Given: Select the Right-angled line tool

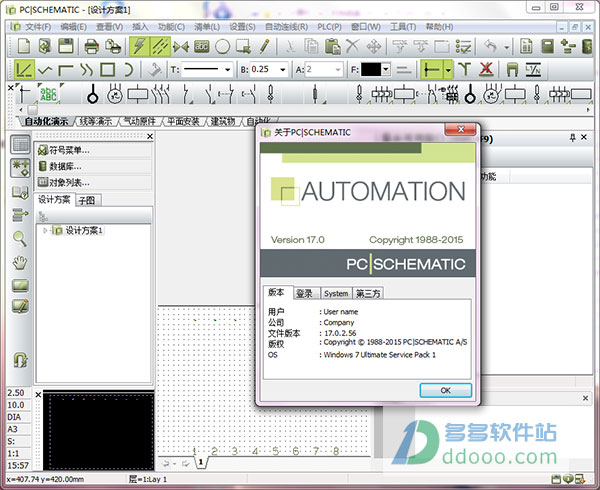Looking at the screenshot, I should point(66,70).
